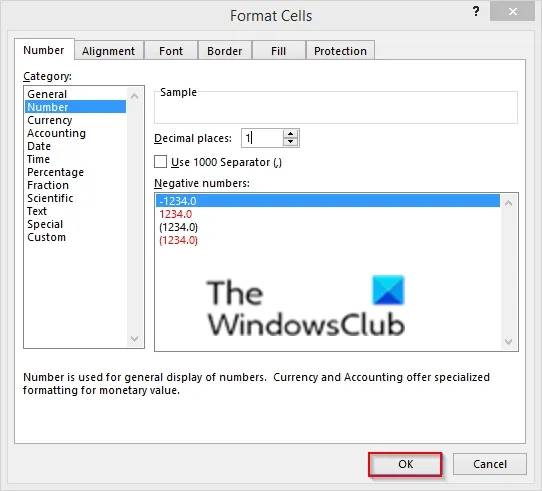This screenshot has width=542, height=491.
Task: Confirm with the OK button
Action: coord(405,464)
